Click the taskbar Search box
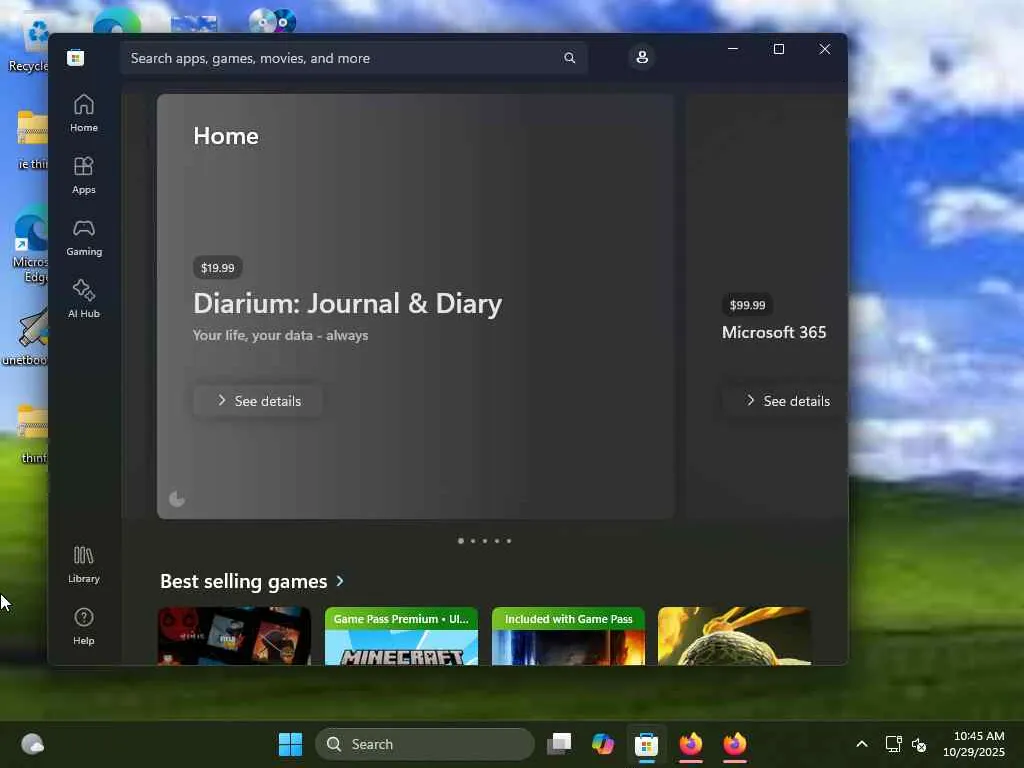 click(425, 744)
